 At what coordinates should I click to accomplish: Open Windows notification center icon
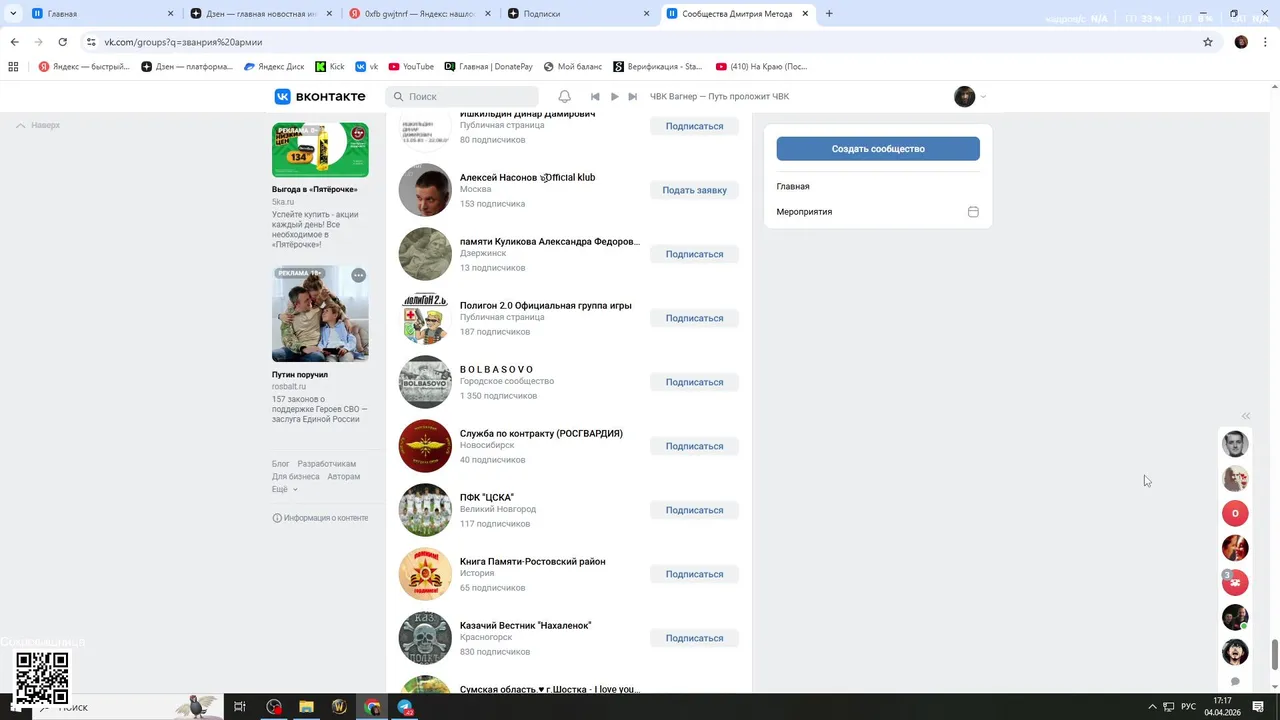(x=1258, y=707)
